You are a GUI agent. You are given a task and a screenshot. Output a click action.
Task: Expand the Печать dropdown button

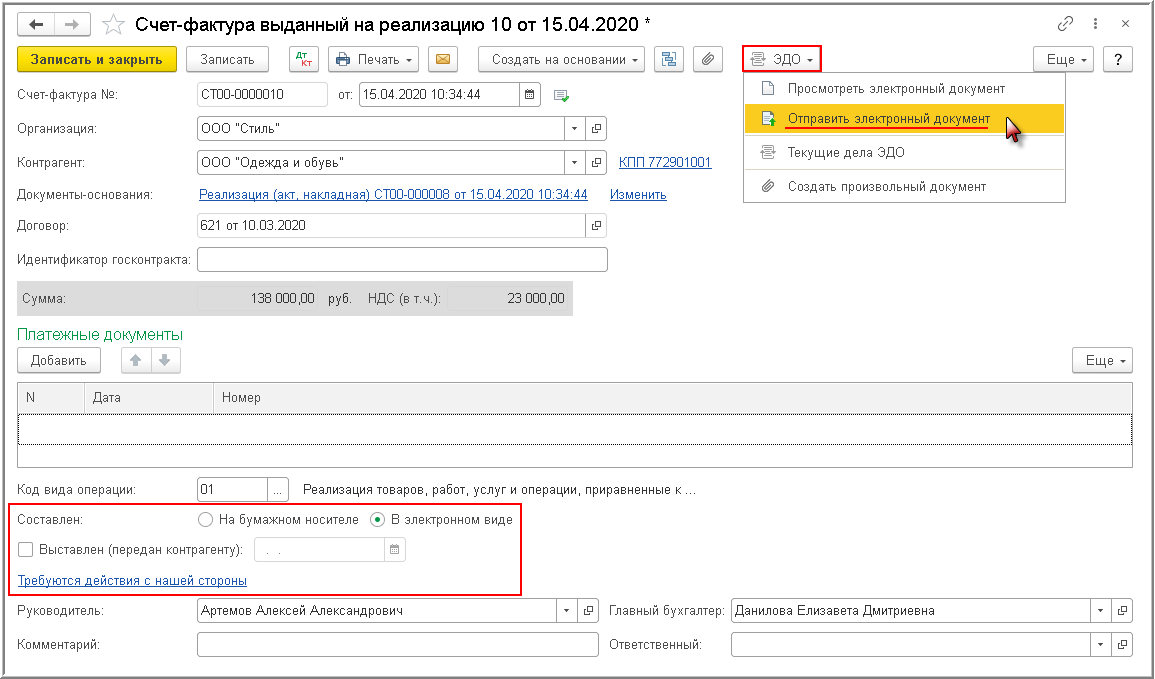374,60
